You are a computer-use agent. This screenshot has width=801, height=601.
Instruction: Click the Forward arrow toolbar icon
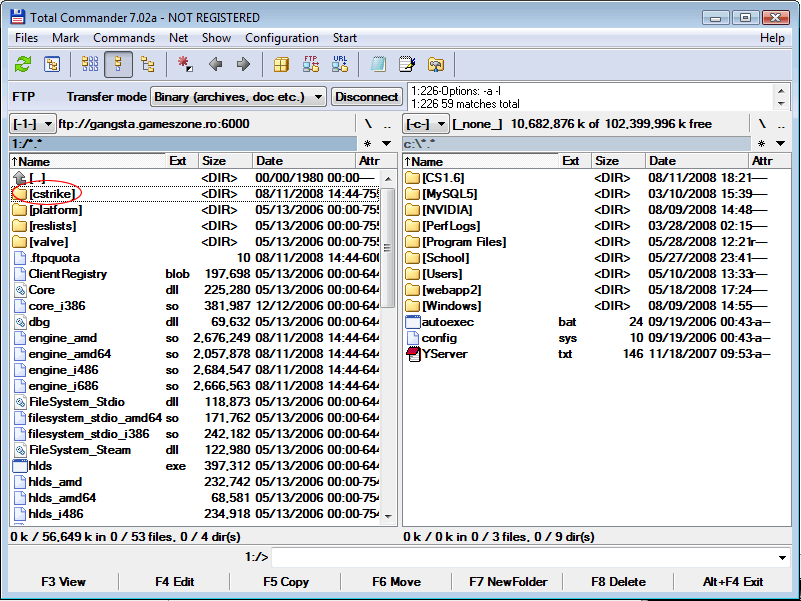coord(243,64)
